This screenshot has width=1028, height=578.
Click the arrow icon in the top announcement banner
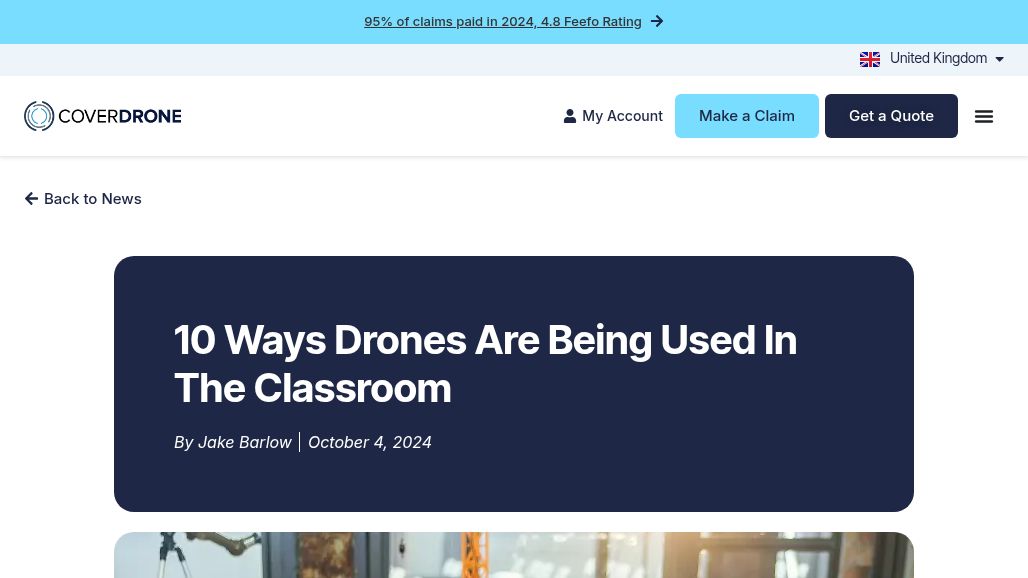pyautogui.click(x=657, y=21)
